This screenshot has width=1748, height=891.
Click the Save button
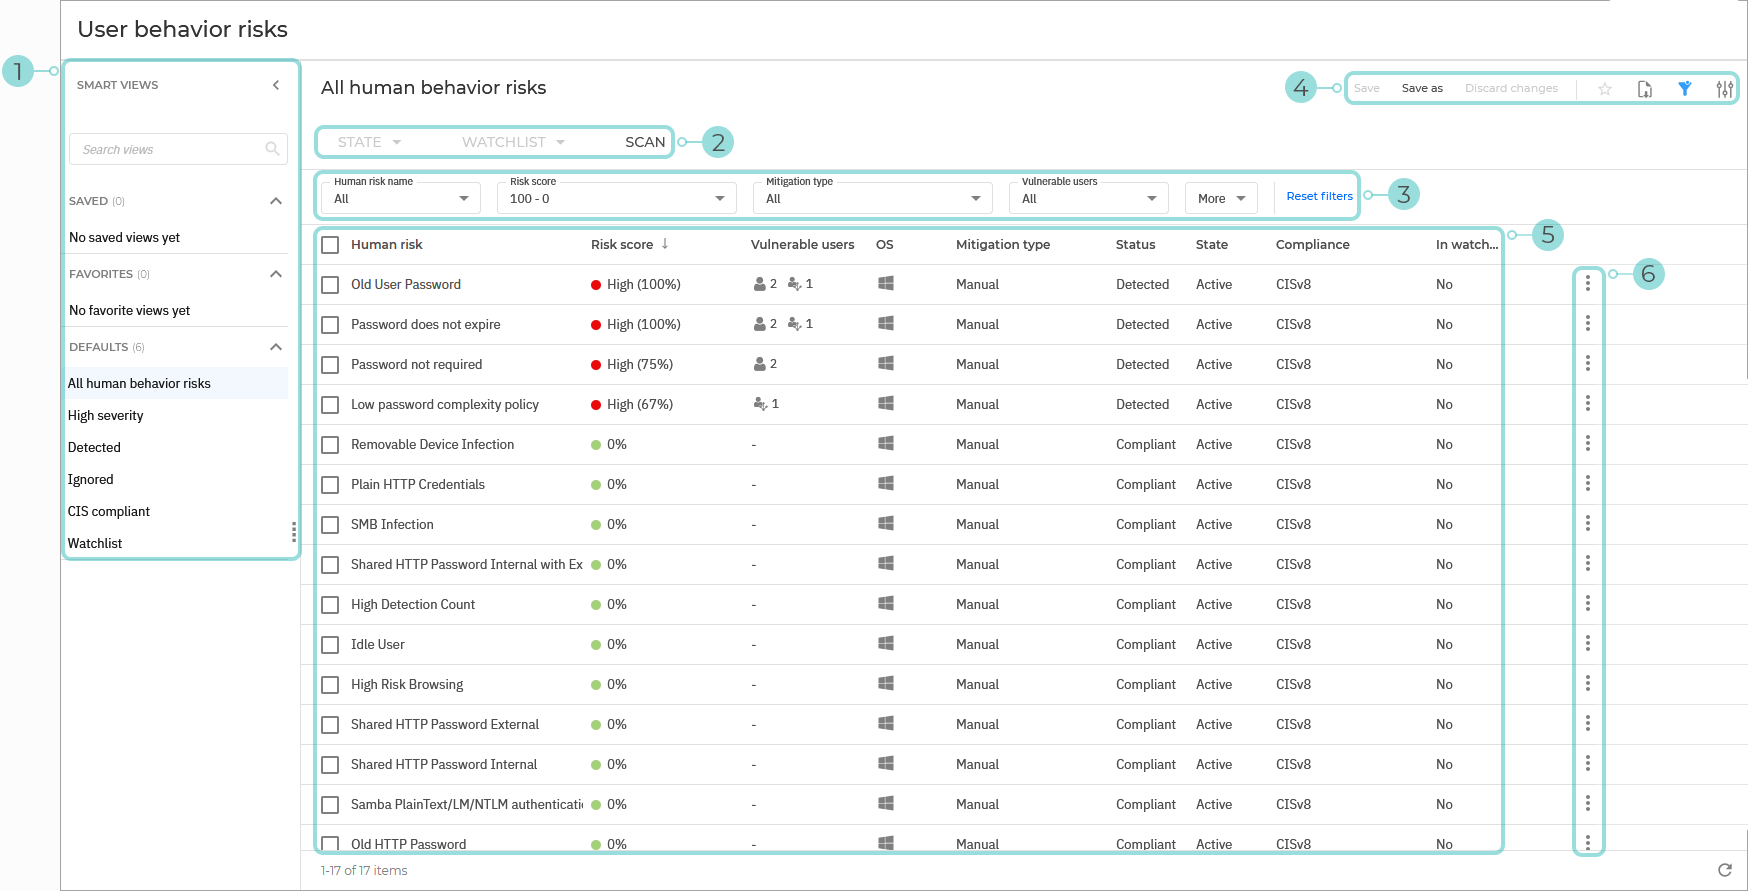(1367, 88)
